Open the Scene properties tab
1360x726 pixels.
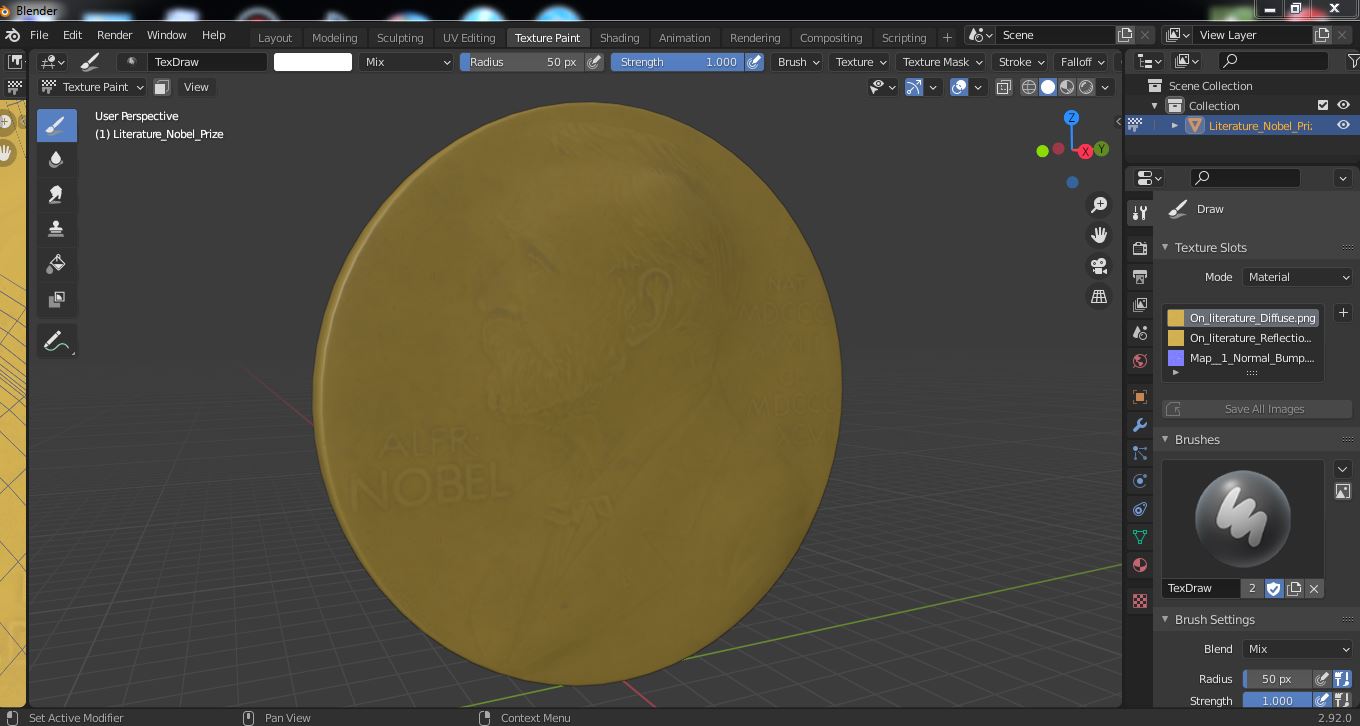tap(1139, 332)
